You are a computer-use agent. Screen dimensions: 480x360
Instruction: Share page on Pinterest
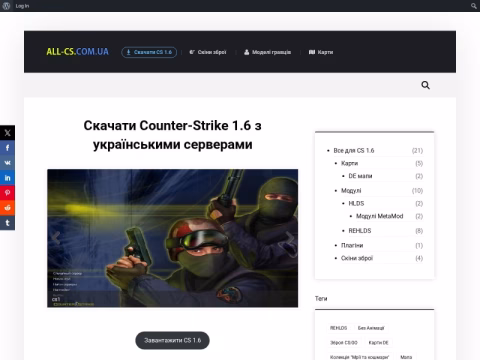point(7,193)
